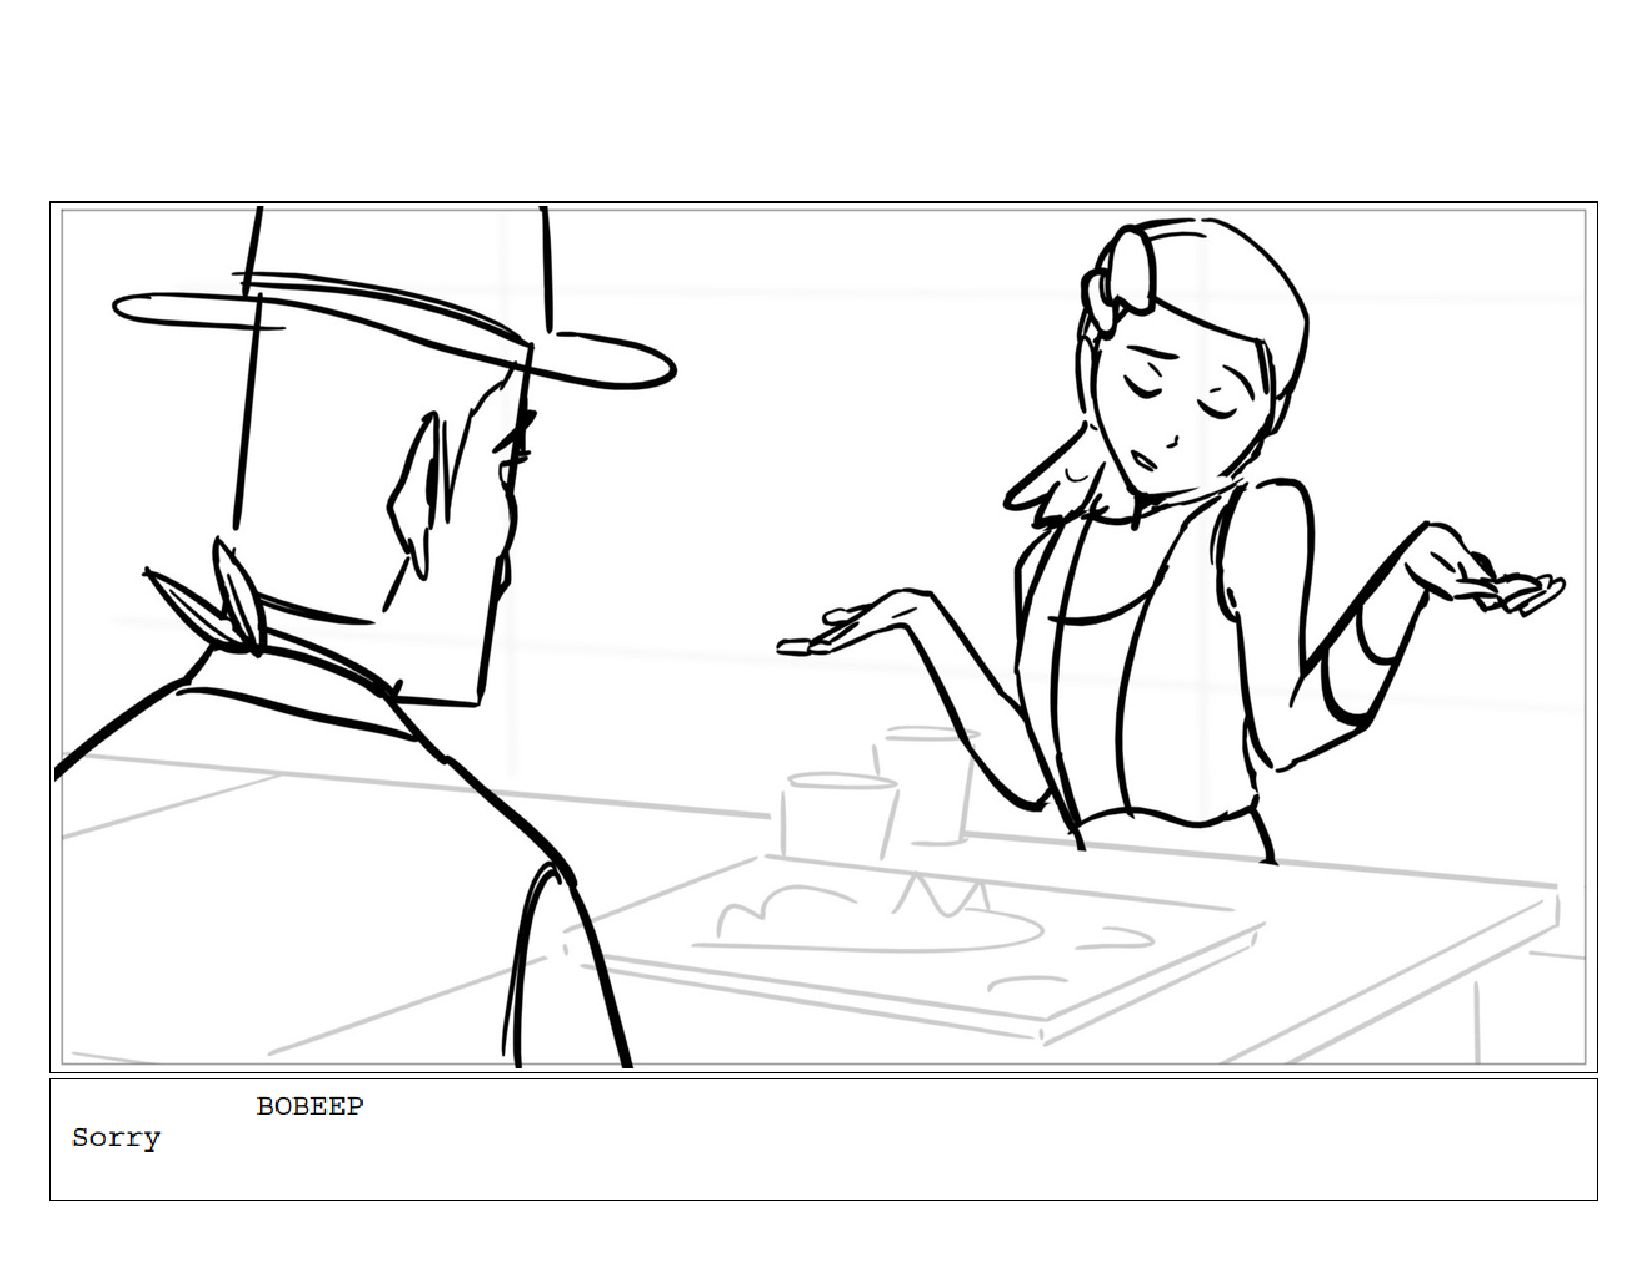Click the word Sorry in the dialogue box
Image resolution: width=1650 pixels, height=1275 pixels.
[x=116, y=1138]
